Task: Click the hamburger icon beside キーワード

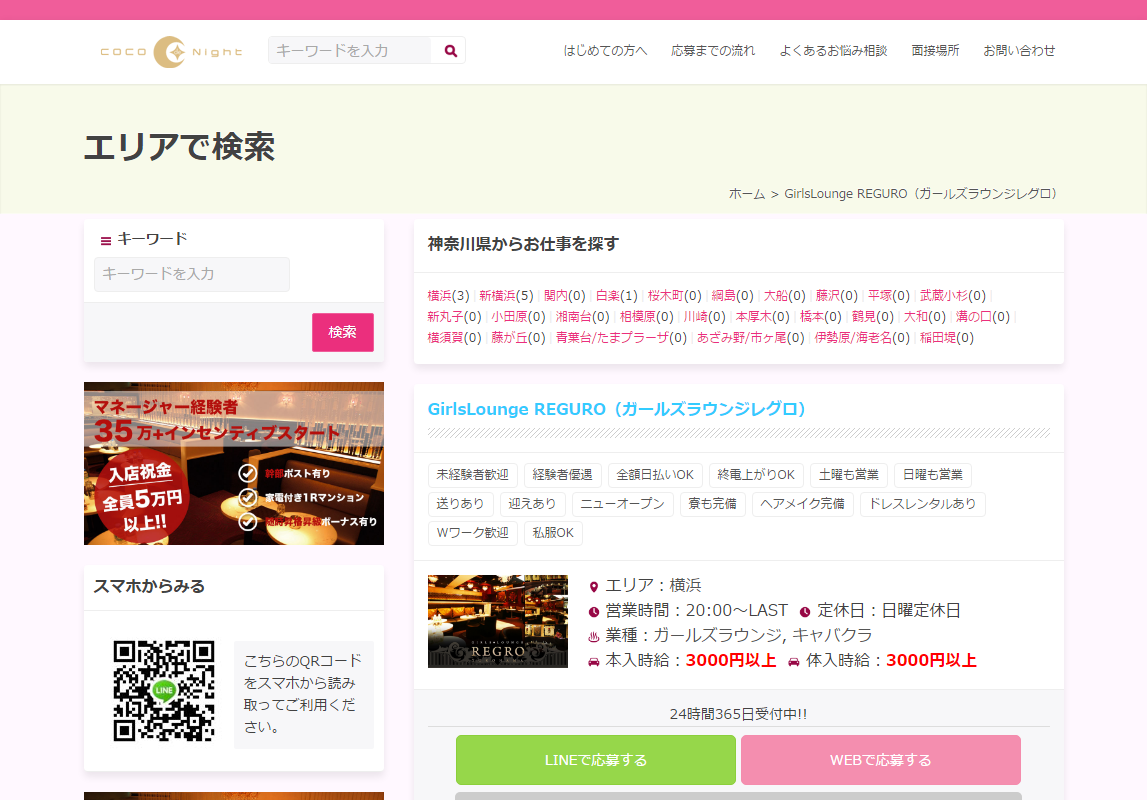Action: pos(106,241)
